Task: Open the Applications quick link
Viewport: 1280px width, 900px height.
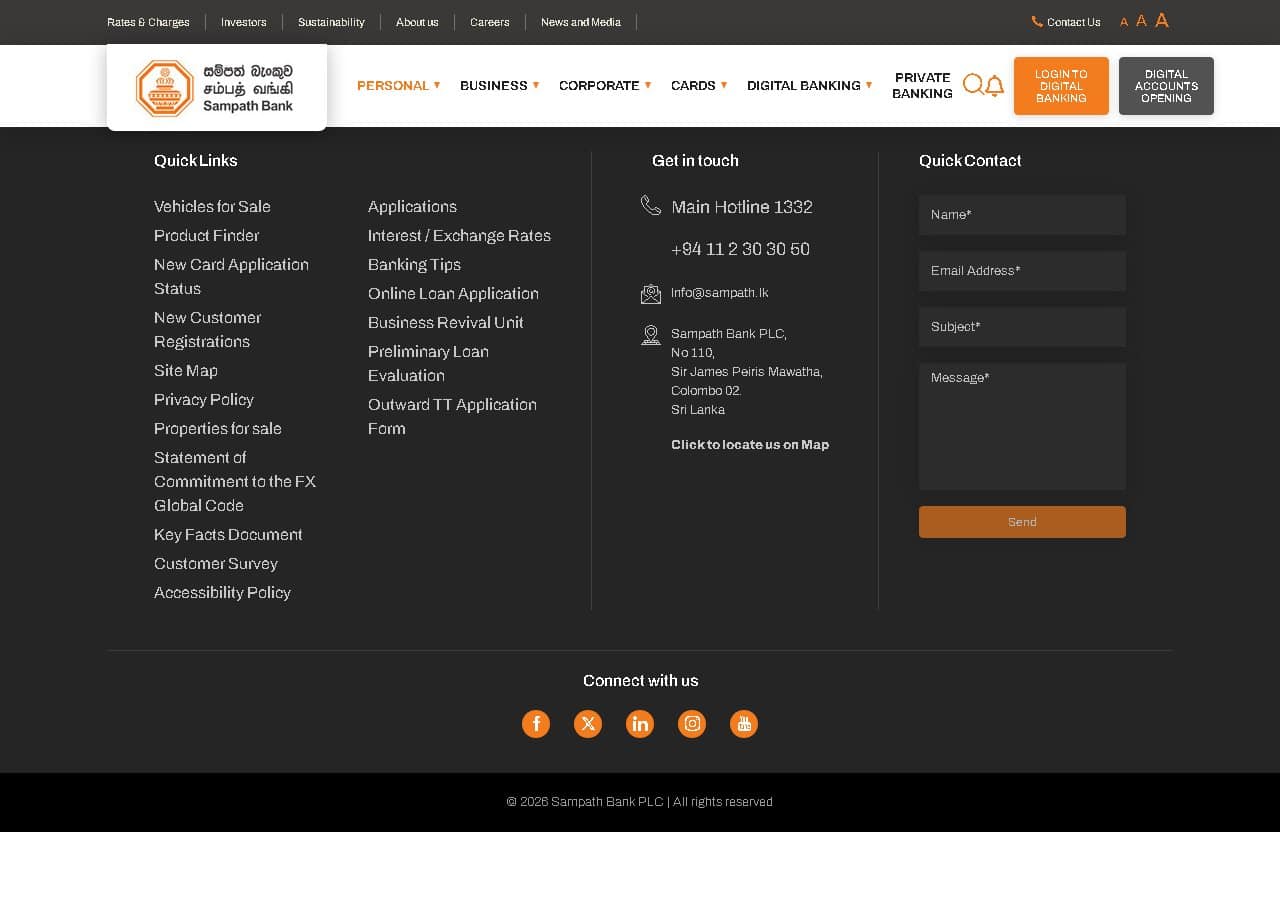Action: 412,207
